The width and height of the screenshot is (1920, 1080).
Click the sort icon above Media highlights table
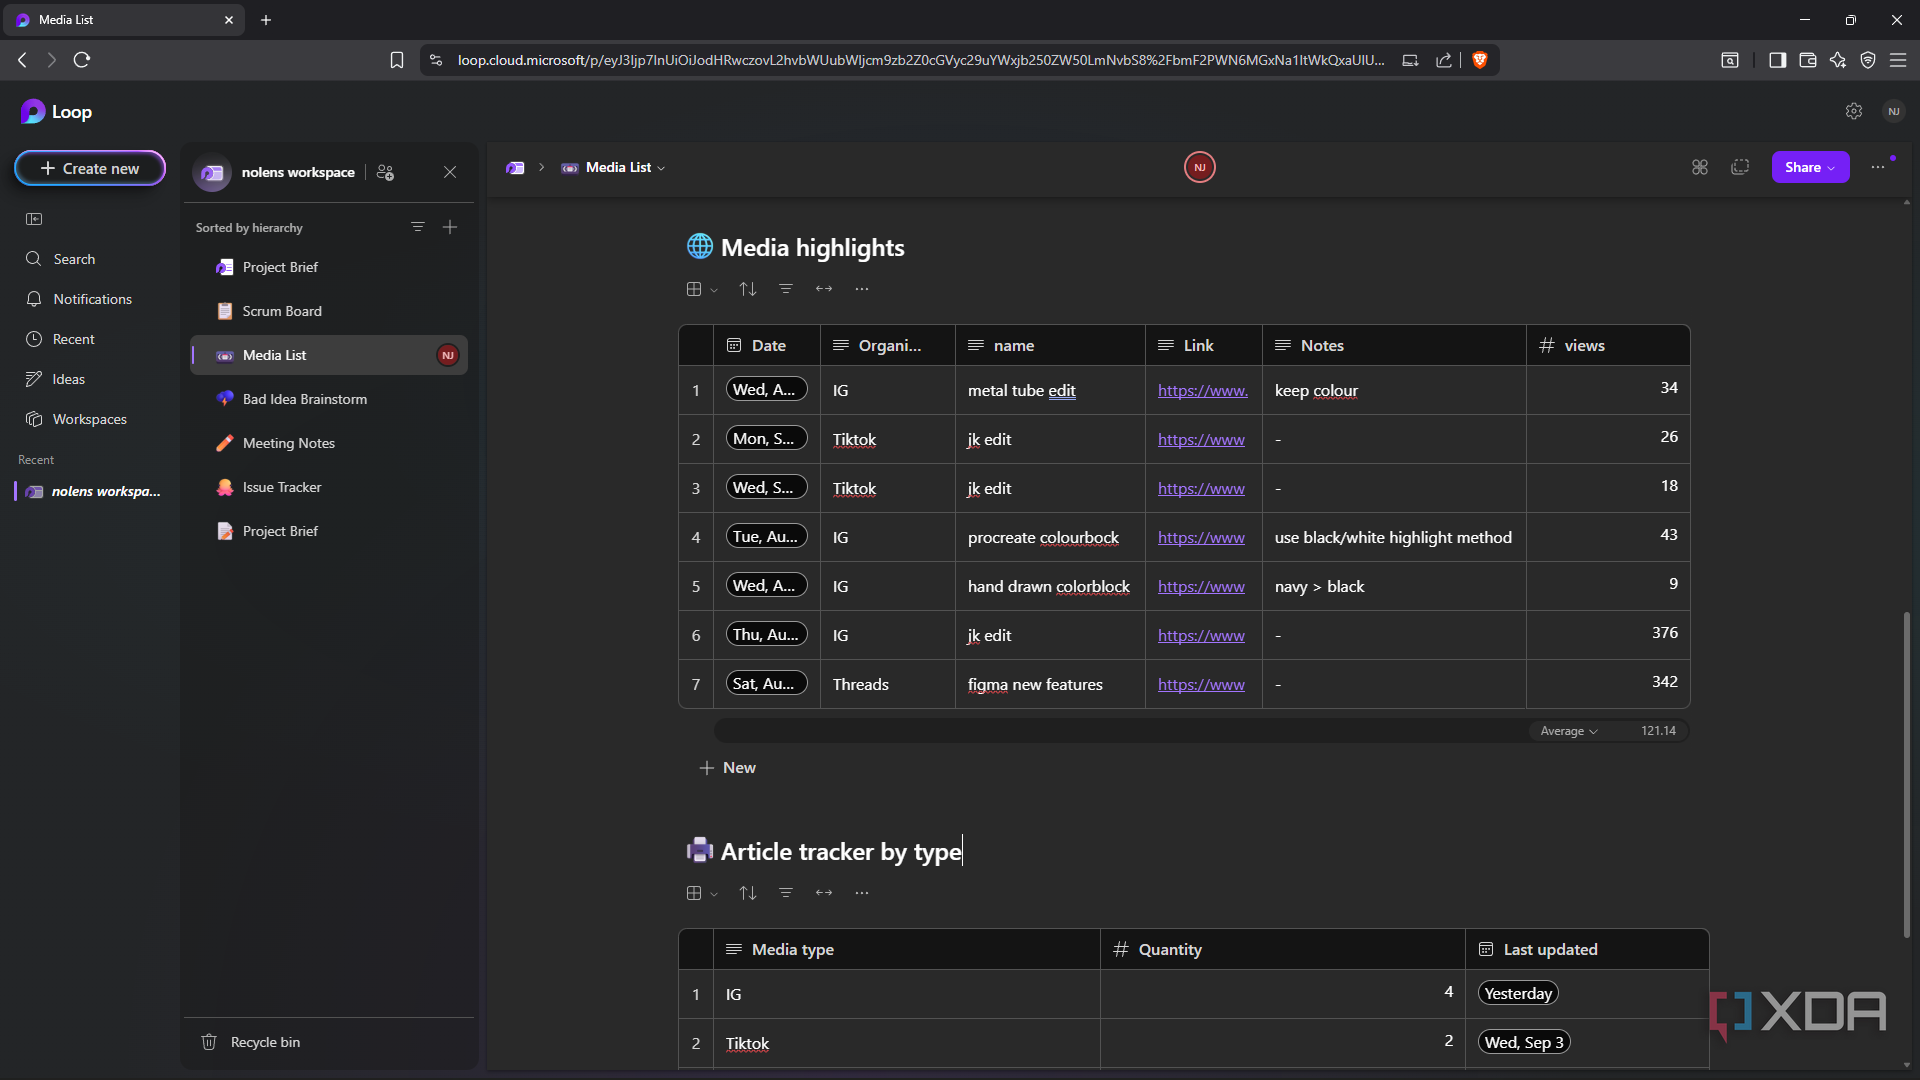click(747, 289)
